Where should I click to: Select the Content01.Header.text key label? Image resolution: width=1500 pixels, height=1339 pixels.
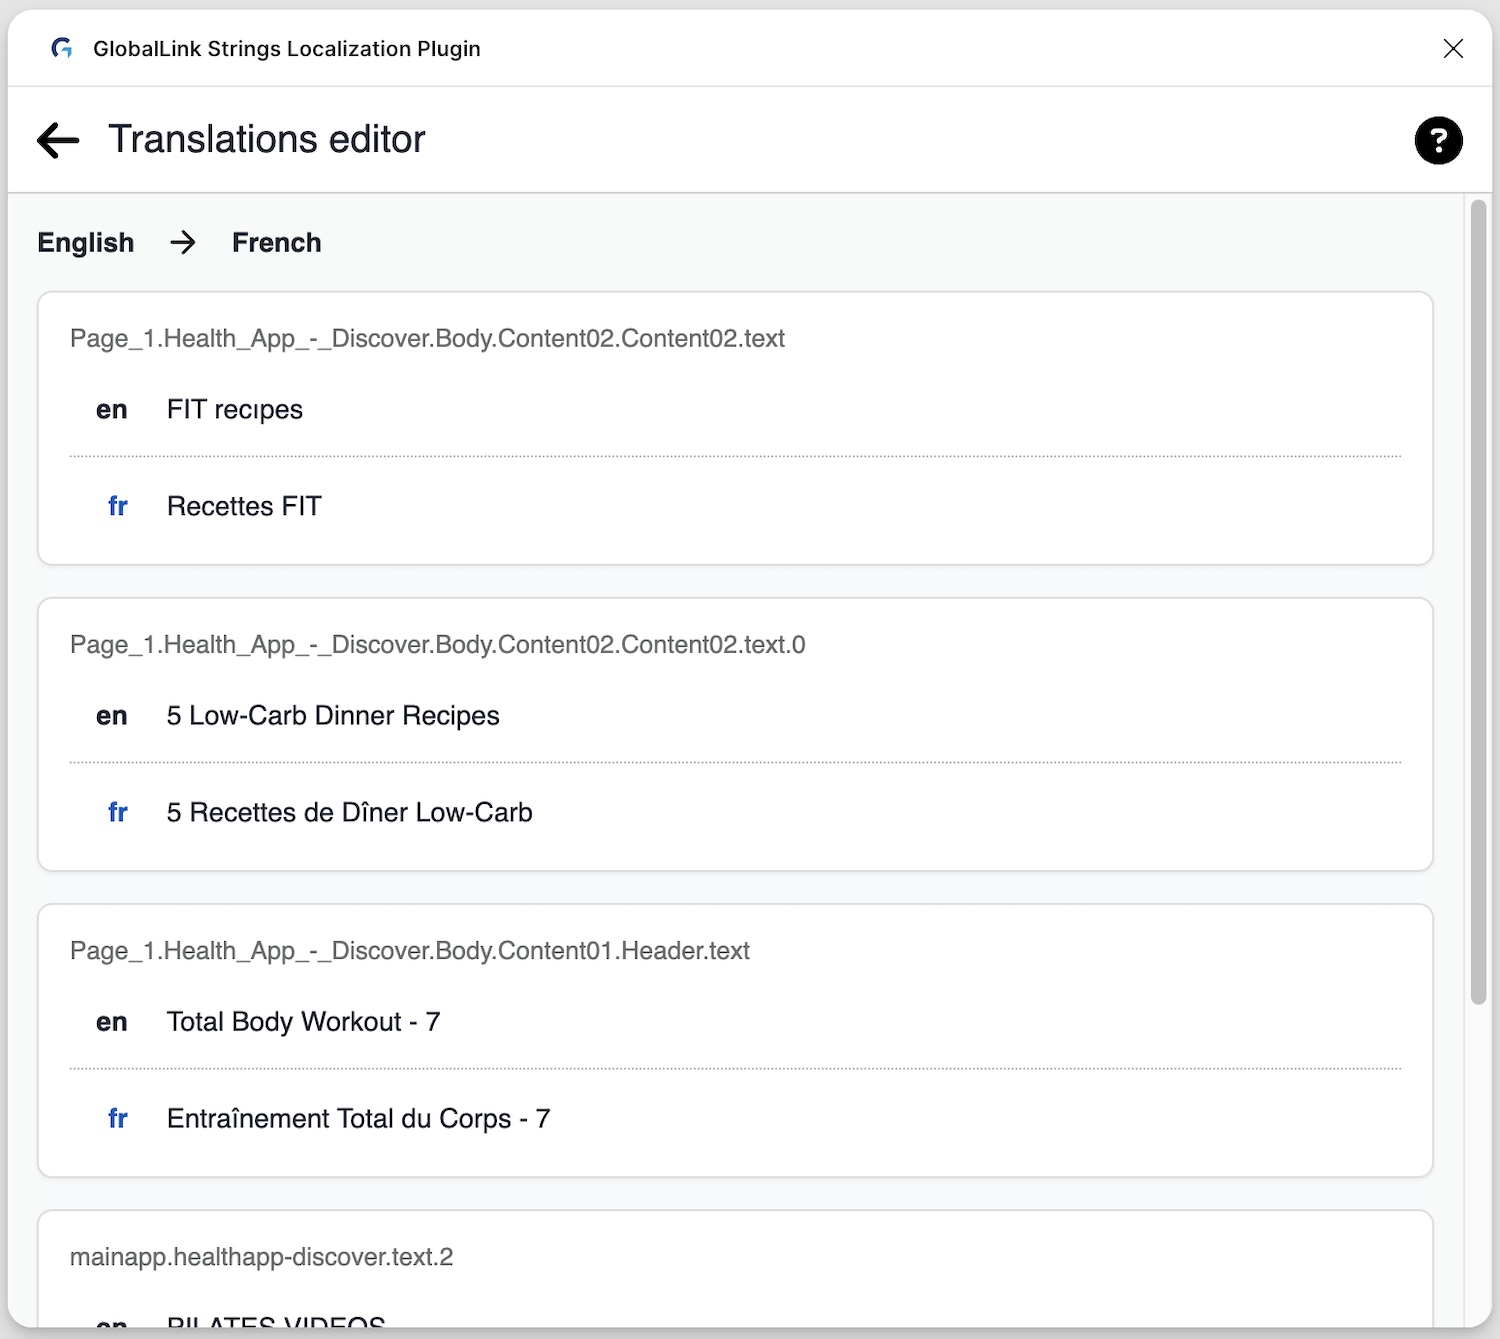tap(410, 951)
